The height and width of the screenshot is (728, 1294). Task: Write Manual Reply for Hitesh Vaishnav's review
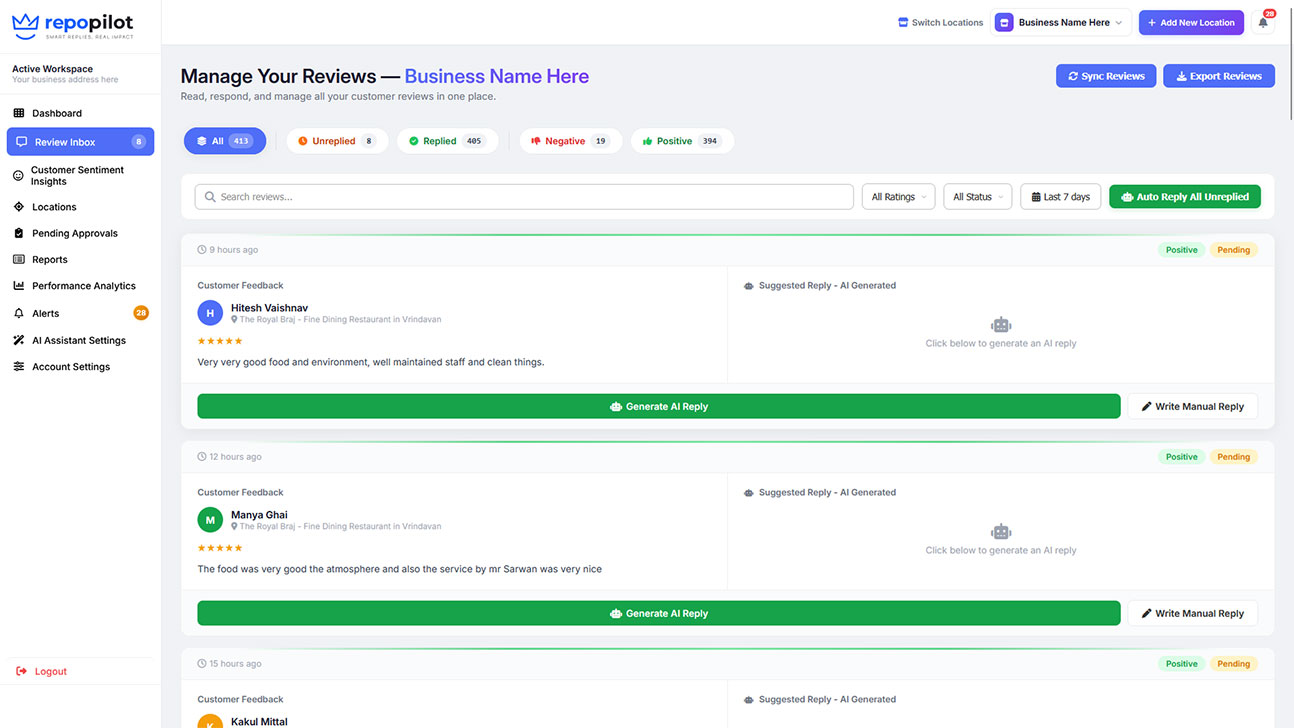1193,406
